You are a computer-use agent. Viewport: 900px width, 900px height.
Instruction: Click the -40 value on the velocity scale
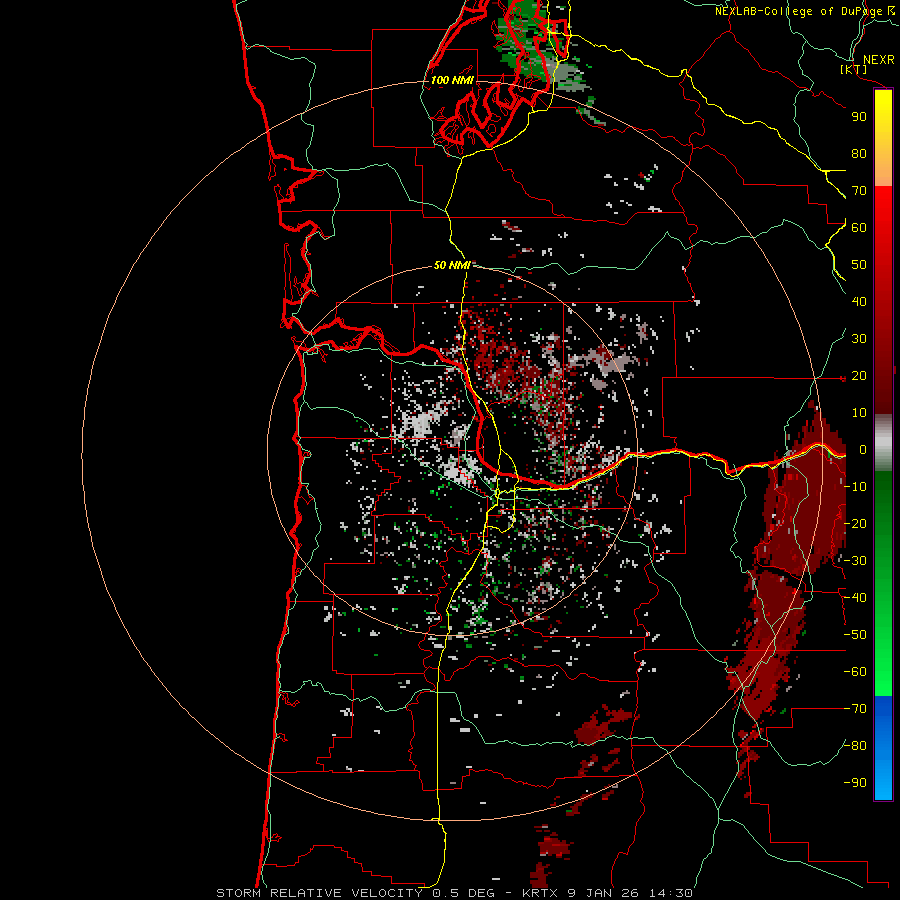point(855,598)
